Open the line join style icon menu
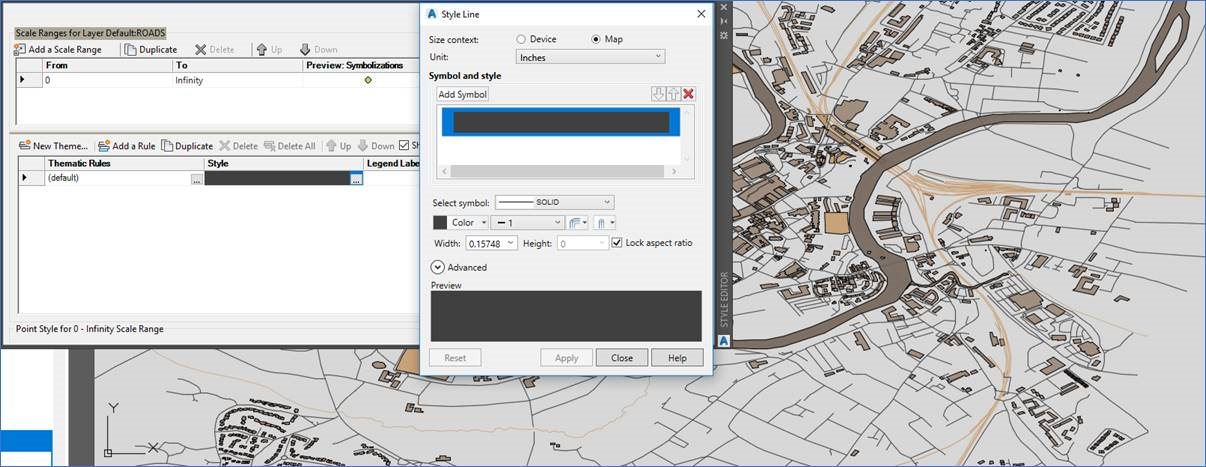This screenshot has width=1206, height=467. [579, 223]
